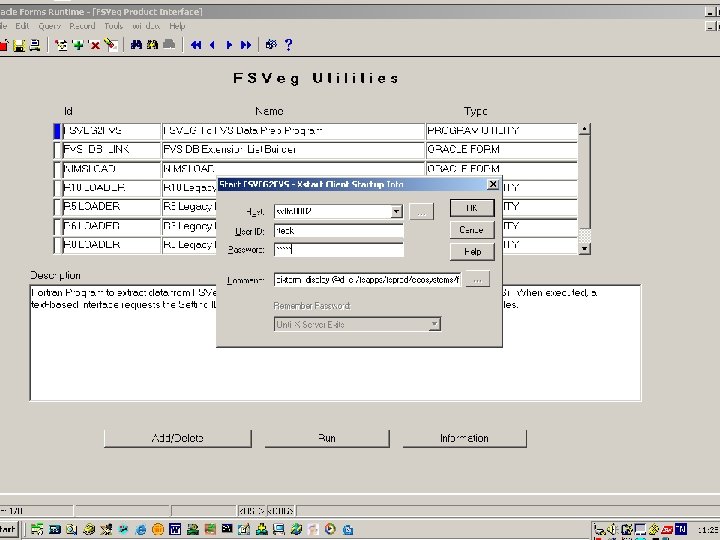Click the red Delete Record icon
This screenshot has width=720, height=540.
click(x=94, y=45)
